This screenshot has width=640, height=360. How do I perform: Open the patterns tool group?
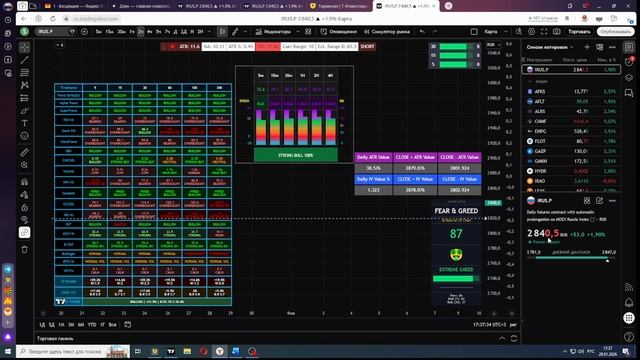(x=24, y=85)
